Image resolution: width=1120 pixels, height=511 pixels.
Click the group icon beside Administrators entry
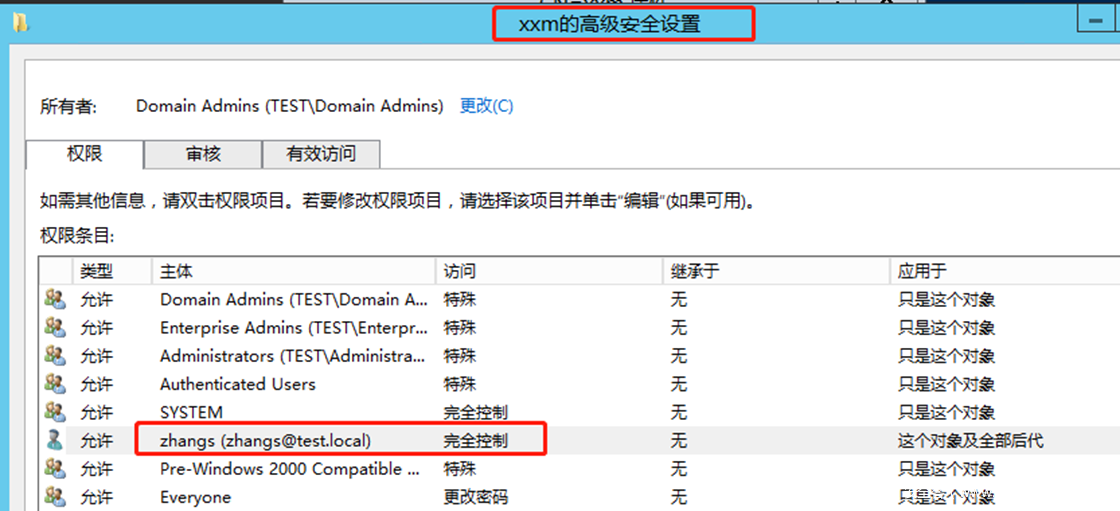pyautogui.click(x=54, y=355)
